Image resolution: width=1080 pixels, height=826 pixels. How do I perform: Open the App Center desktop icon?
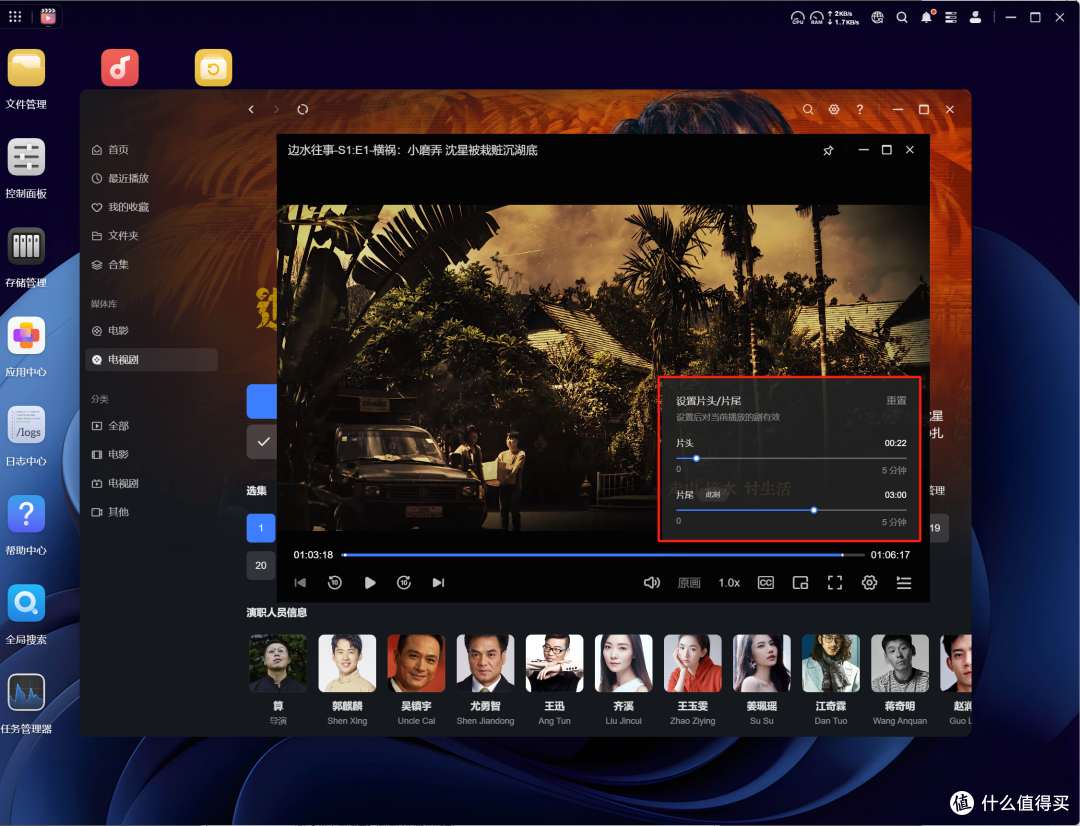26,335
